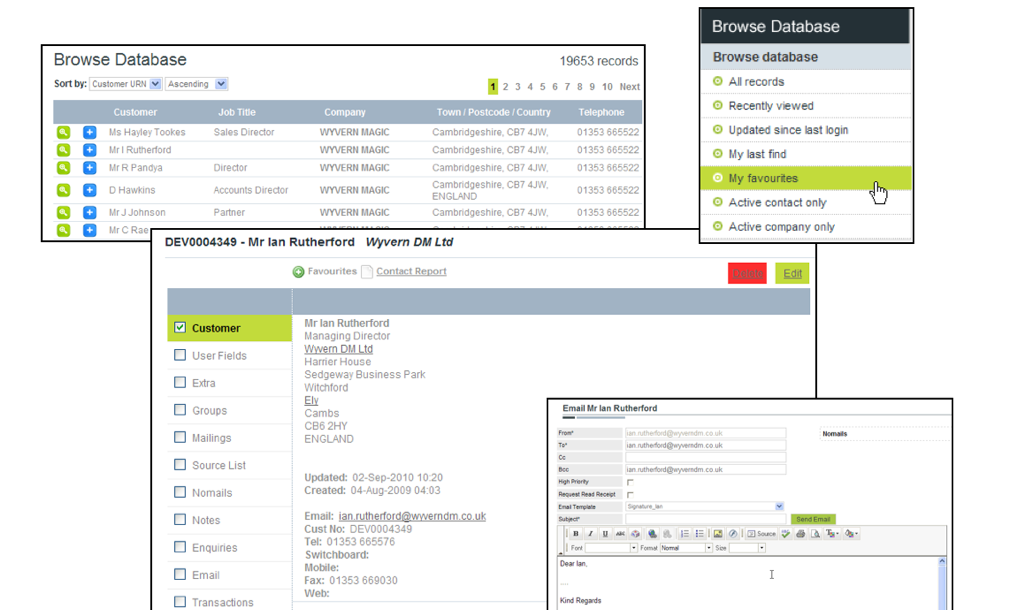This screenshot has width=1033, height=610.
Task: Open the Contact Report link
Action: pos(411,271)
